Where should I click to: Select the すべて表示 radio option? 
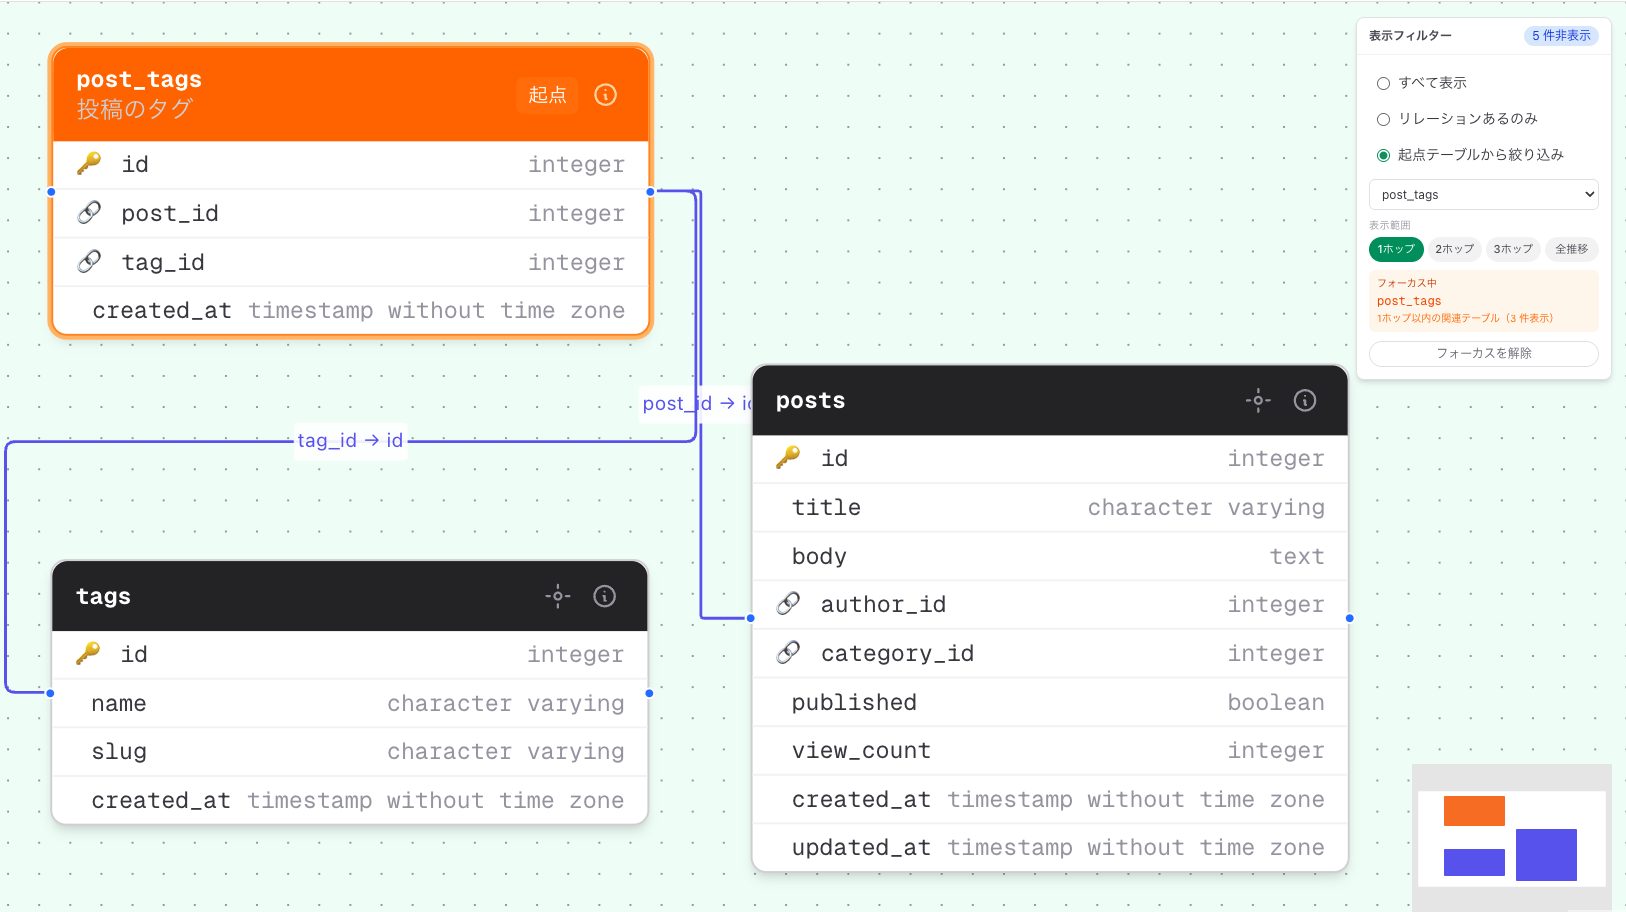pyautogui.click(x=1383, y=83)
